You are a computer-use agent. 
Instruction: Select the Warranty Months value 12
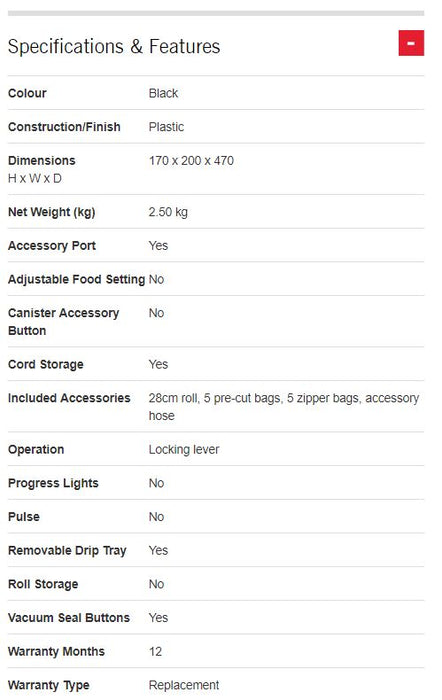coord(155,651)
